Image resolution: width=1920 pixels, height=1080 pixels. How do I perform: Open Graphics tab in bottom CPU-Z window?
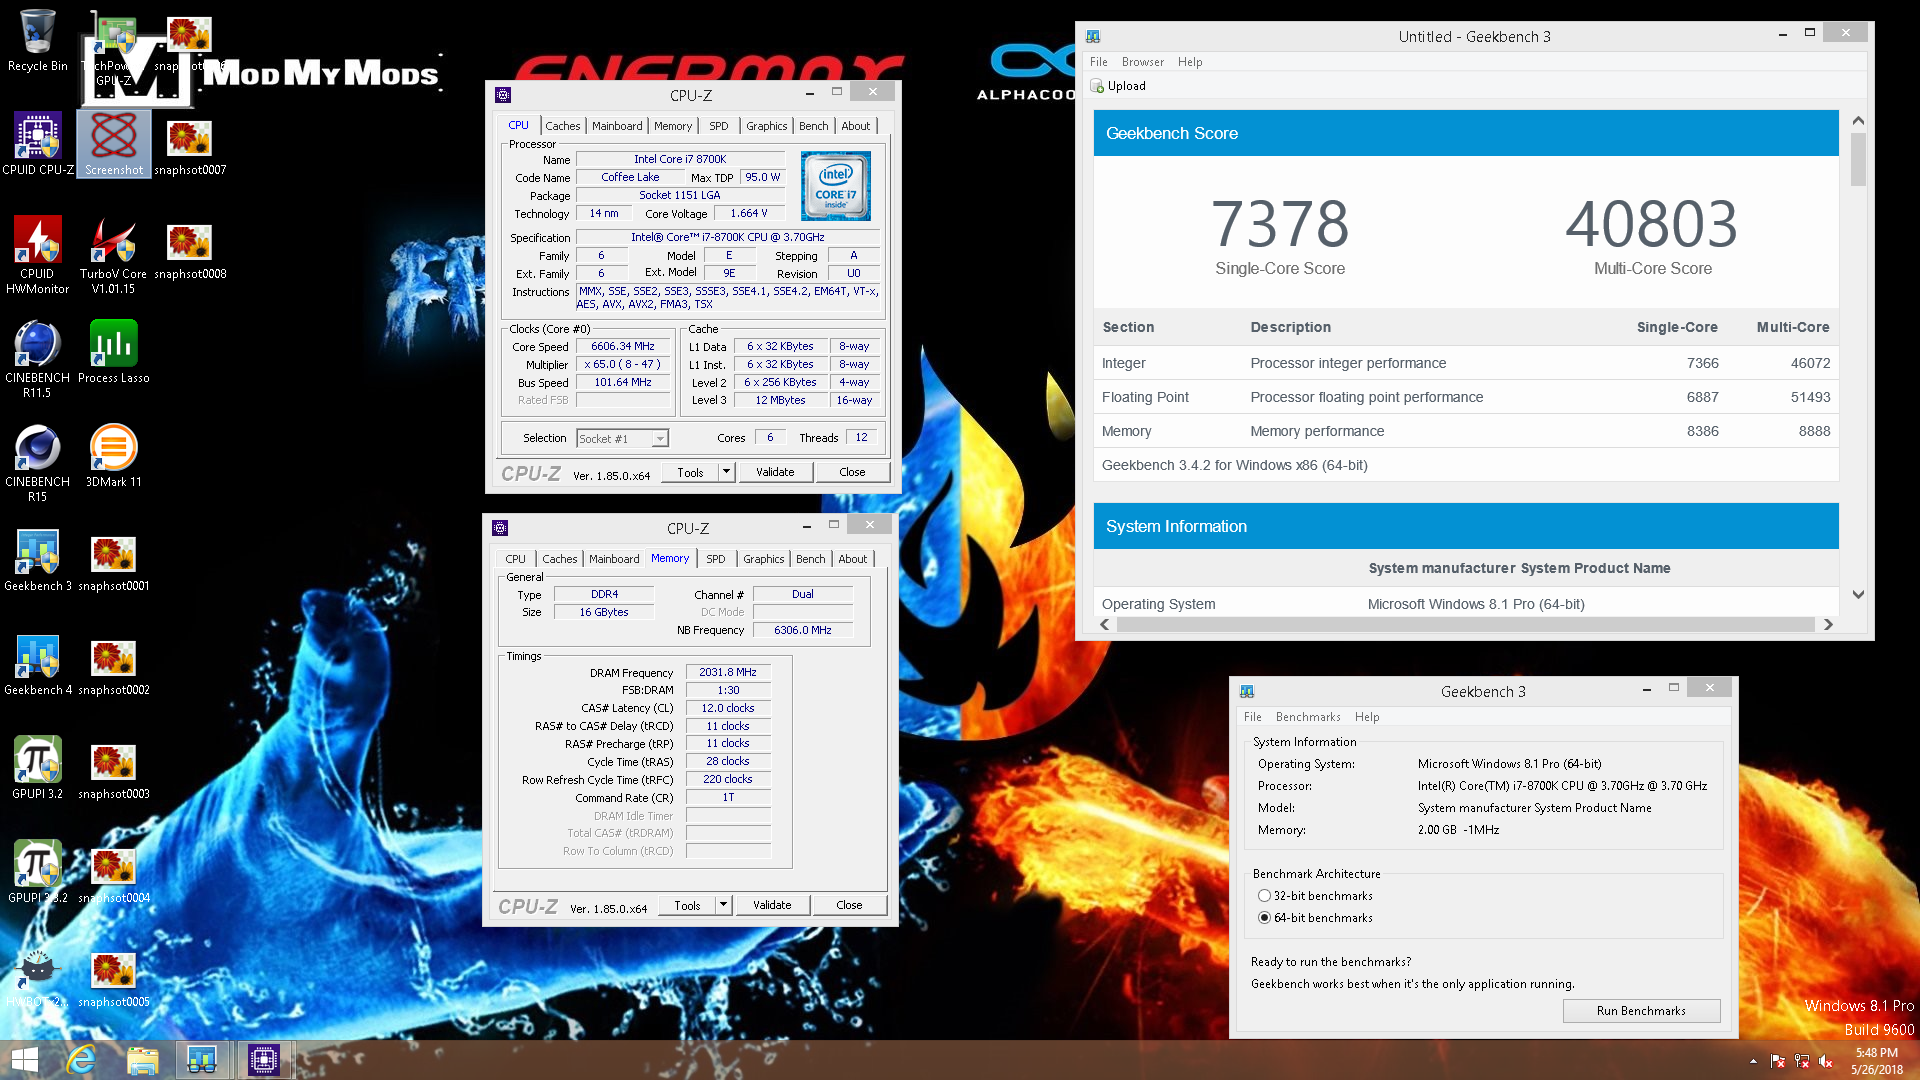point(763,559)
